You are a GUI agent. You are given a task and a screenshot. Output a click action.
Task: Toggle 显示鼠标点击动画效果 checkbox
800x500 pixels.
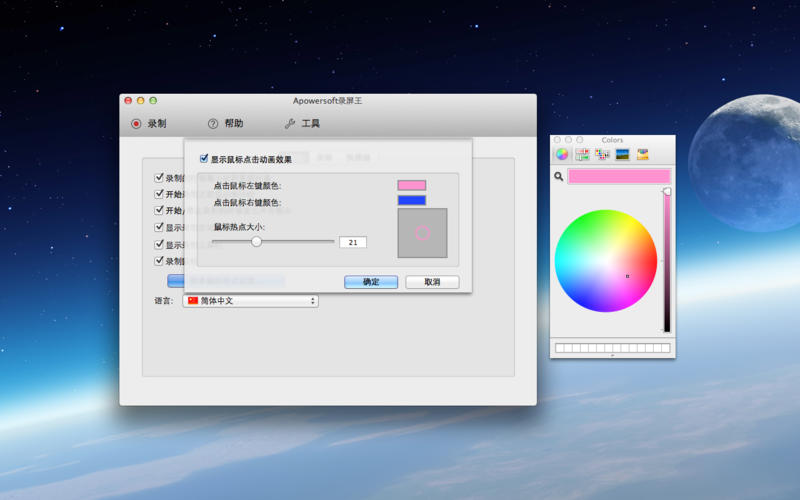205,159
